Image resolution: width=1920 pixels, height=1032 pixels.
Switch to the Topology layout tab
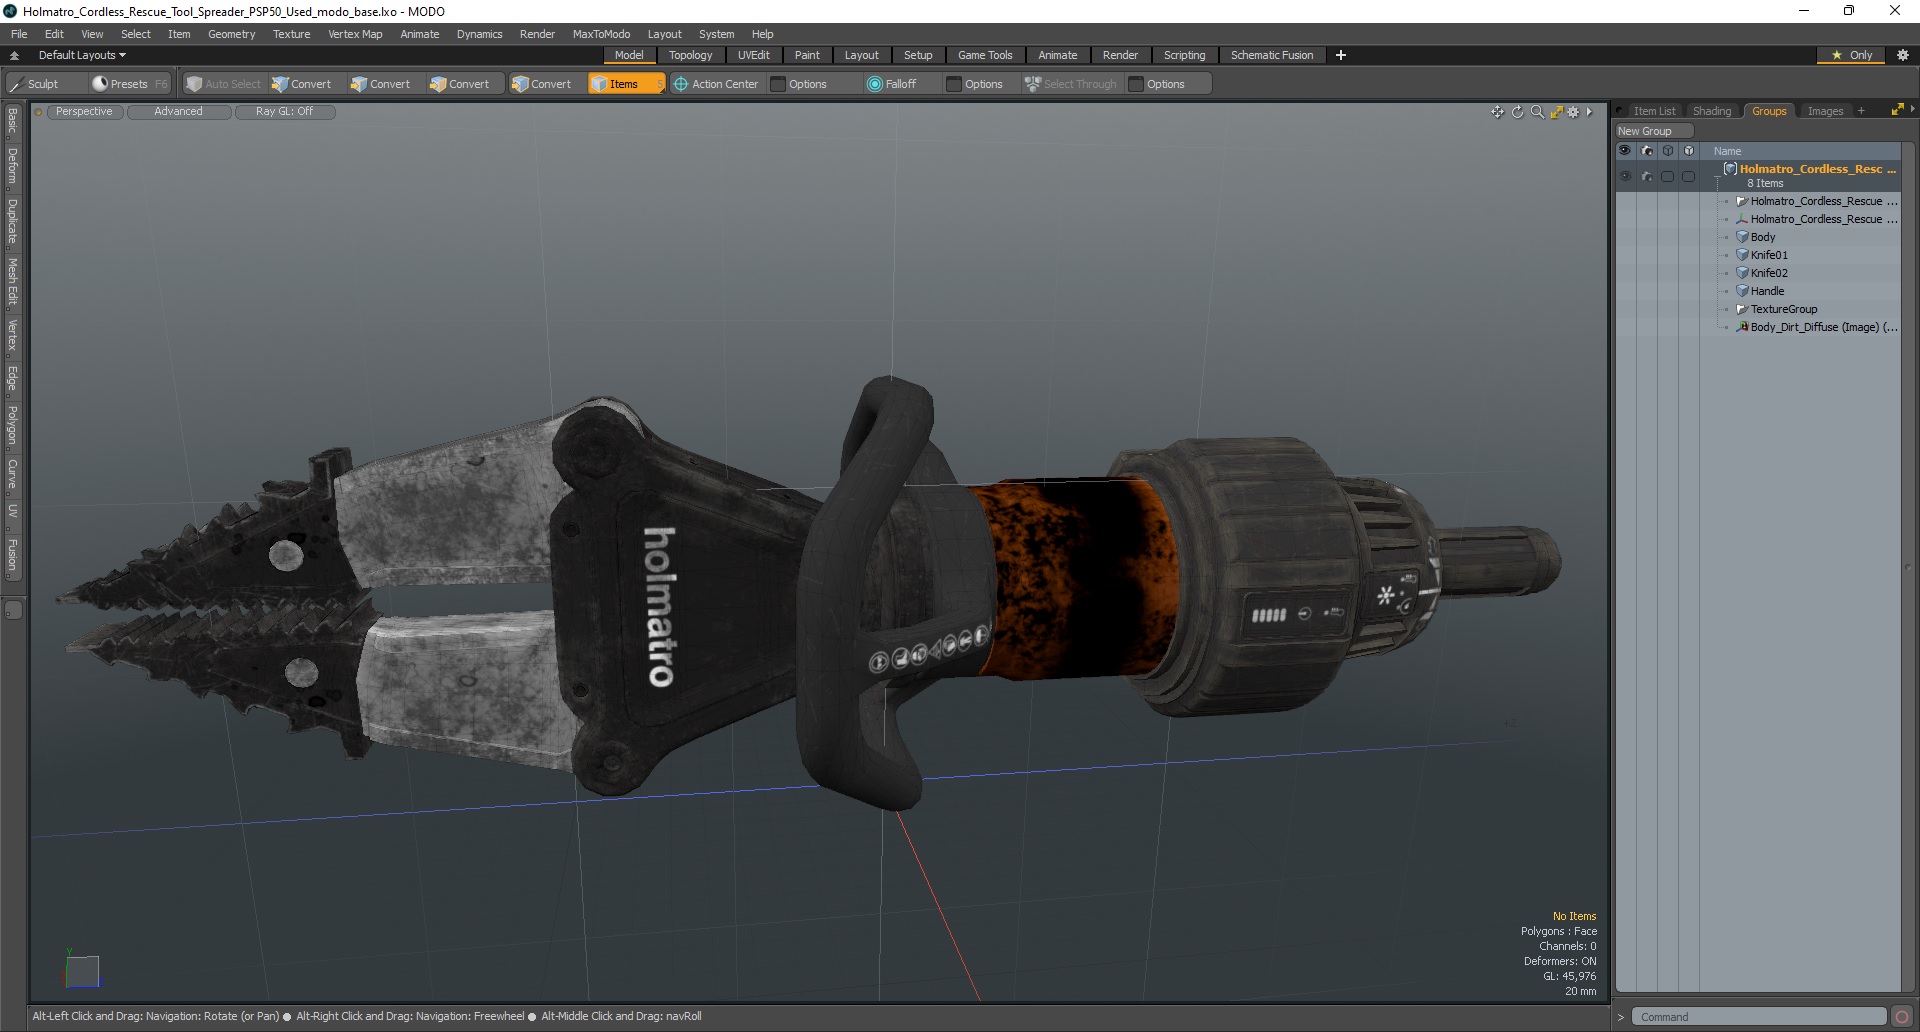click(690, 55)
